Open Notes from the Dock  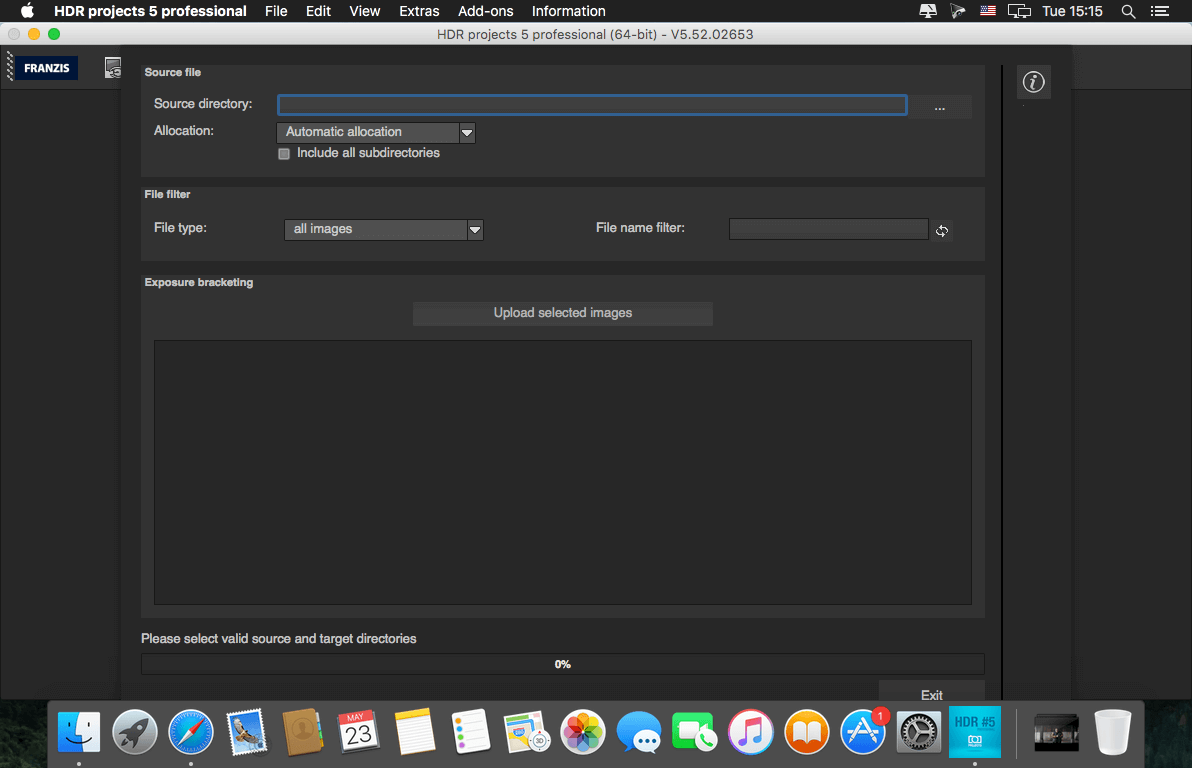tap(415, 732)
